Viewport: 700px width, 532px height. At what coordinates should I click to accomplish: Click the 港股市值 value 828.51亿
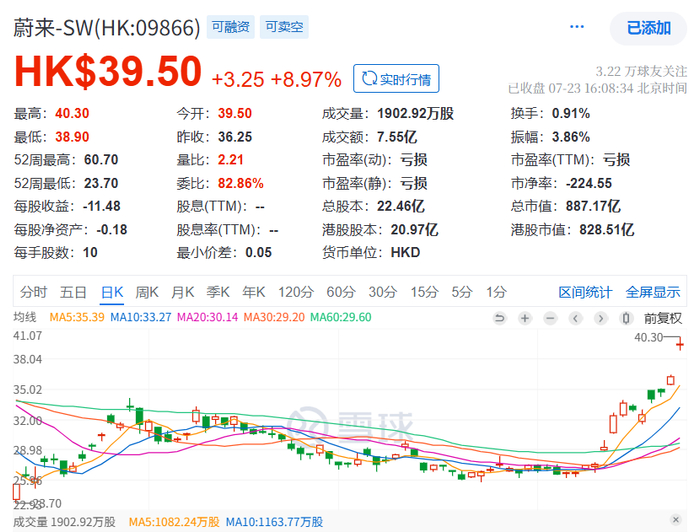tap(607, 229)
